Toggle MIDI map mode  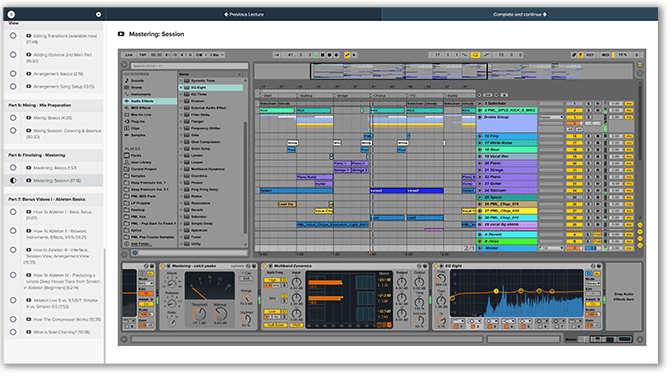(605, 55)
